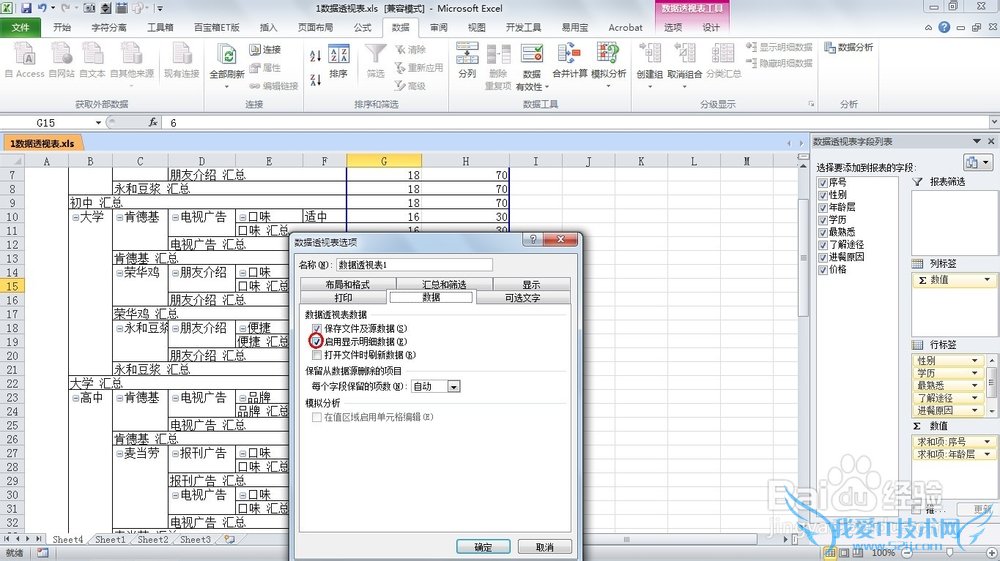The width and height of the screenshot is (1000, 561).
Task: Enable 打开文件时刷新数据 checkbox
Action: tap(317, 354)
